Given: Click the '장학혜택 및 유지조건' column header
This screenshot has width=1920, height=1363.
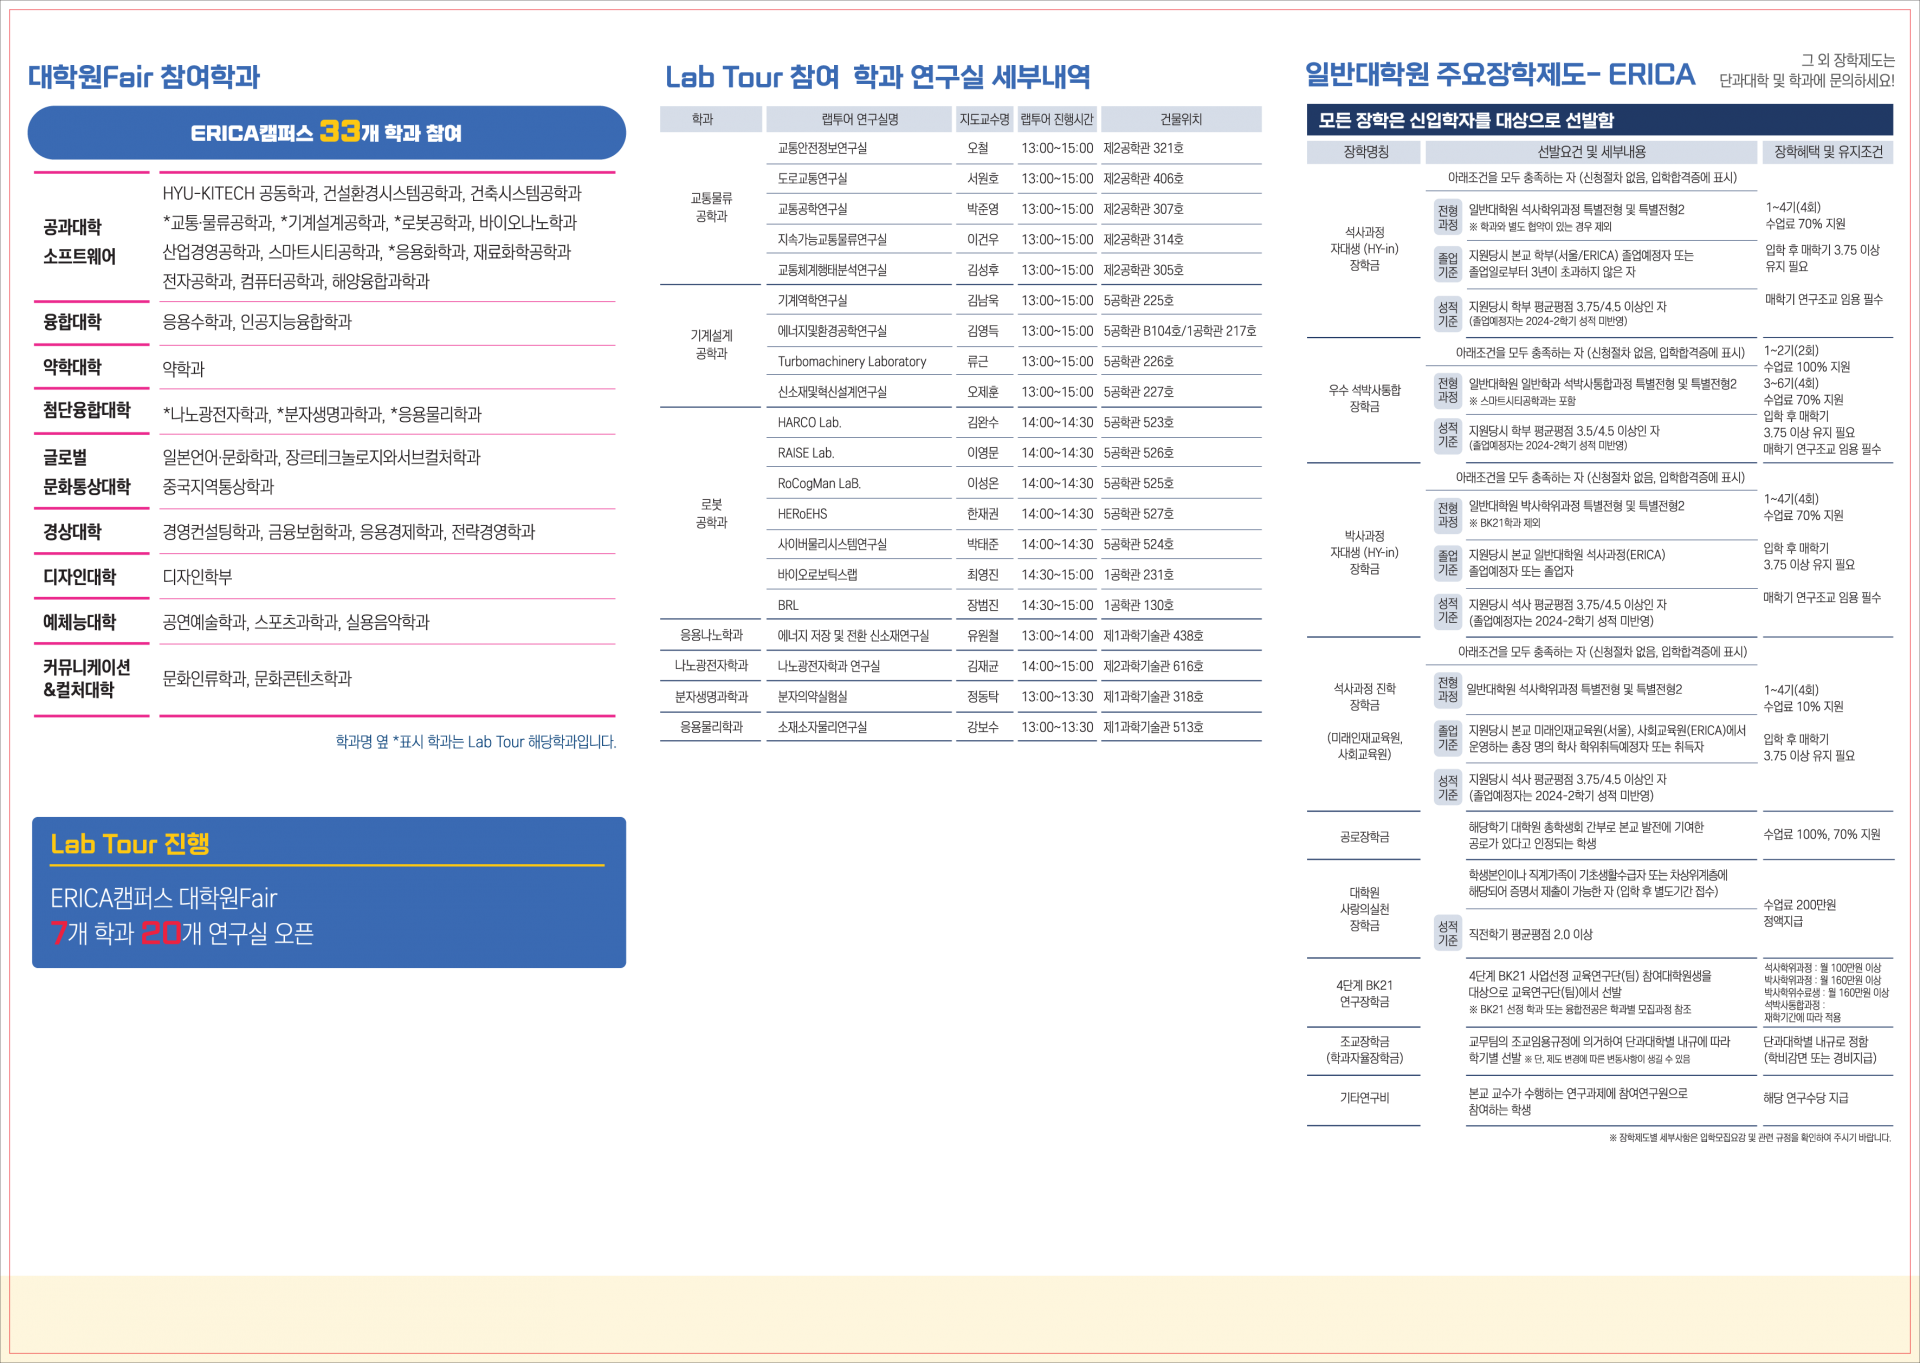Looking at the screenshot, I should [x=1828, y=152].
